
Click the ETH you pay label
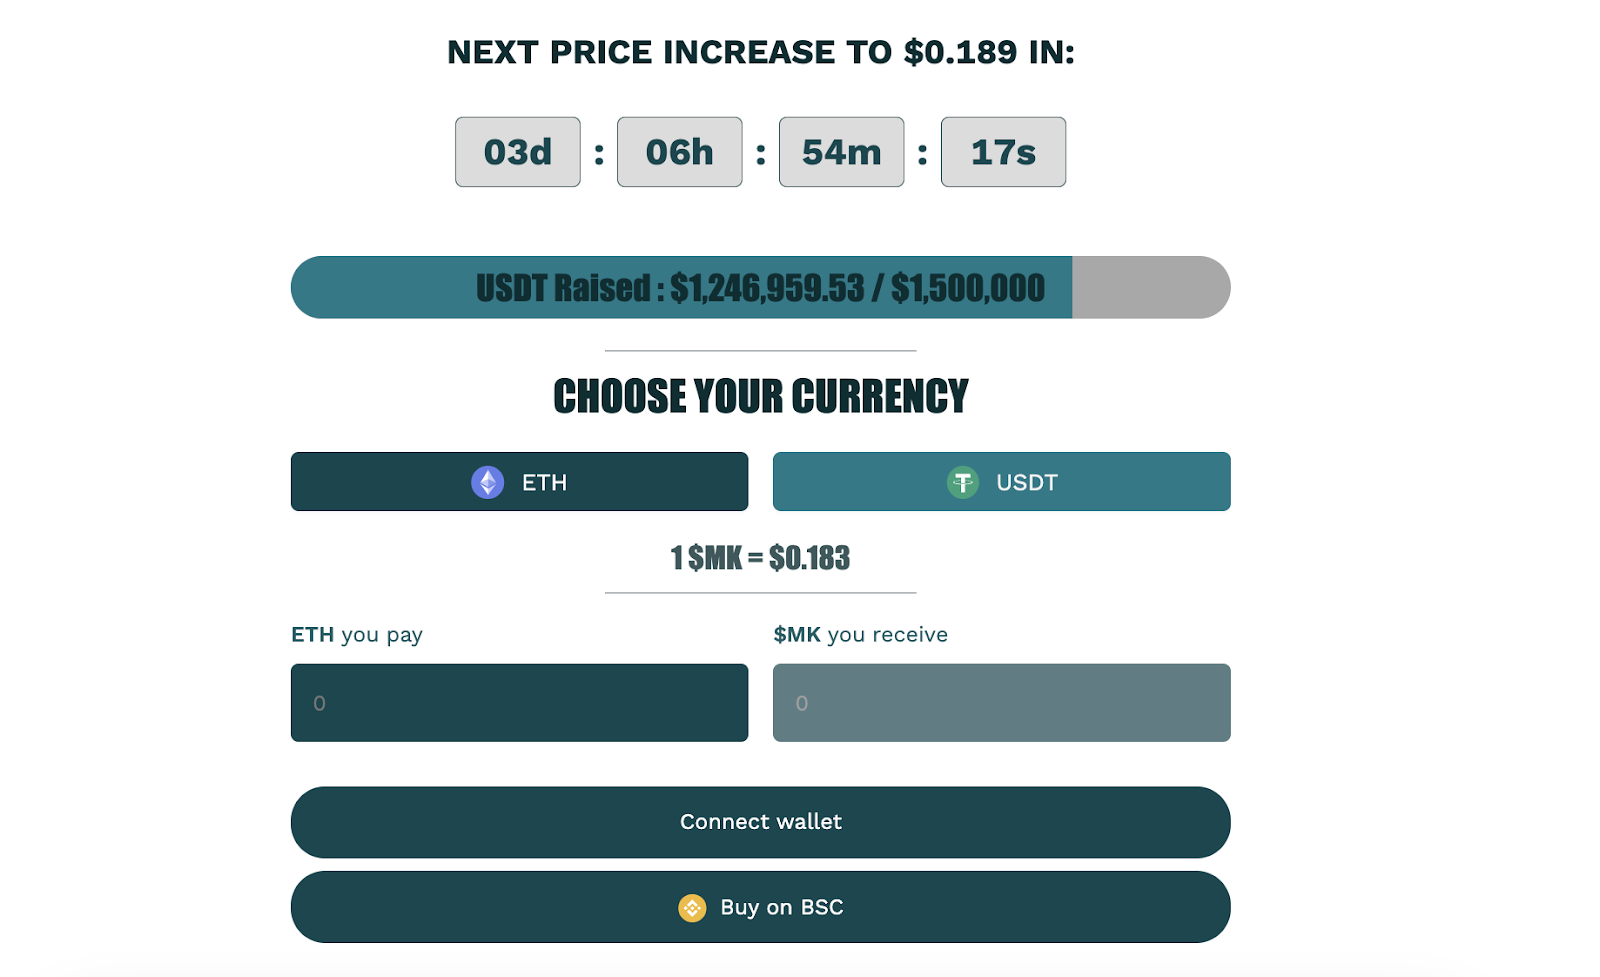click(x=357, y=635)
